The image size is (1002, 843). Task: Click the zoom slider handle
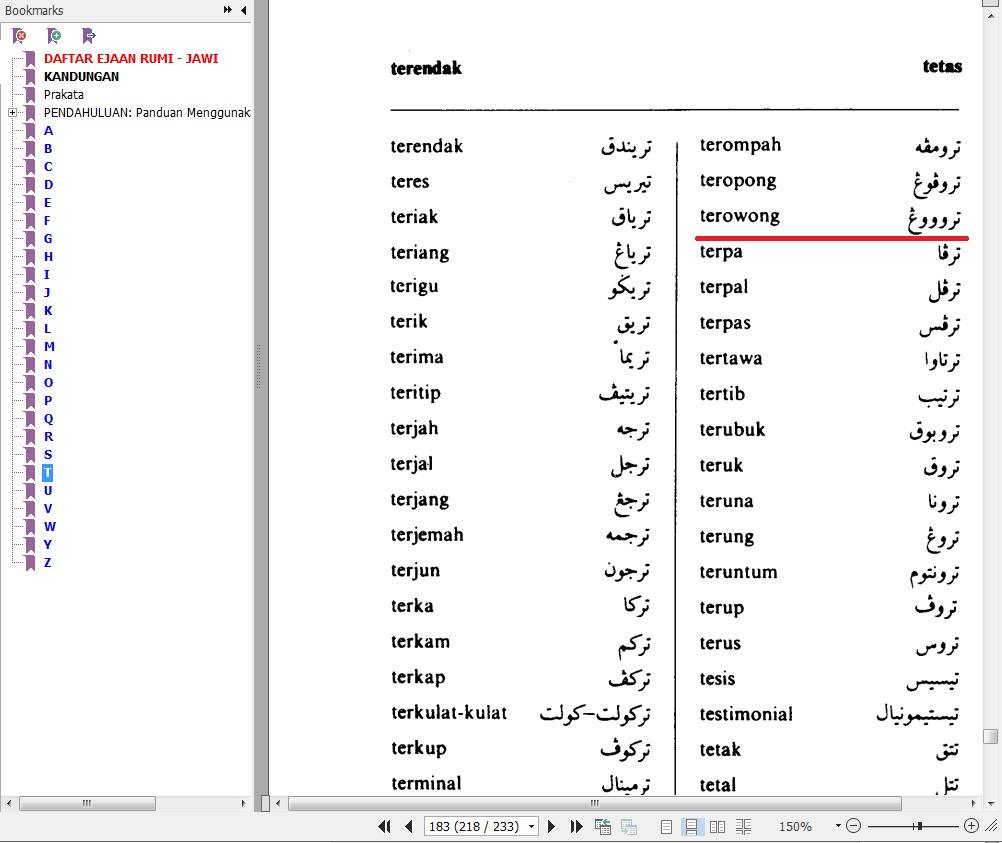(919, 826)
